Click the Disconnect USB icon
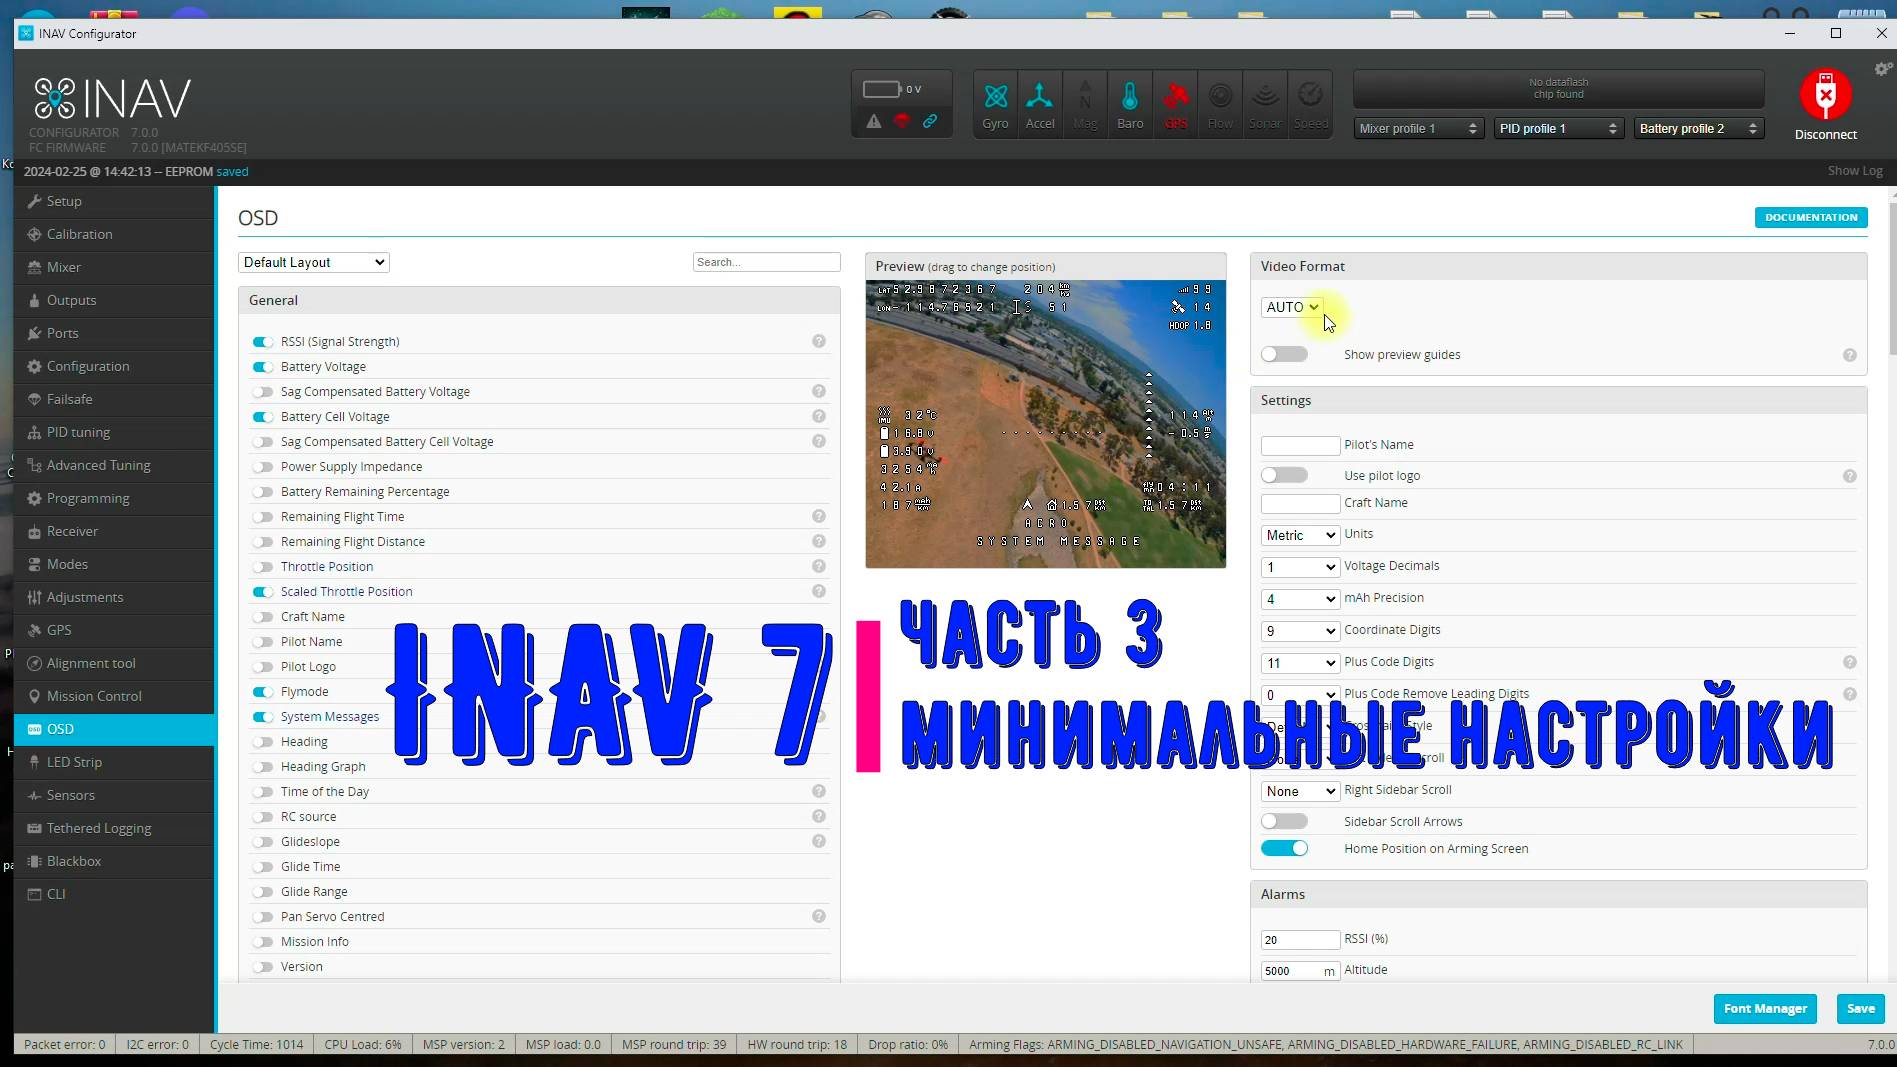The height and width of the screenshot is (1067, 1897). click(x=1825, y=95)
